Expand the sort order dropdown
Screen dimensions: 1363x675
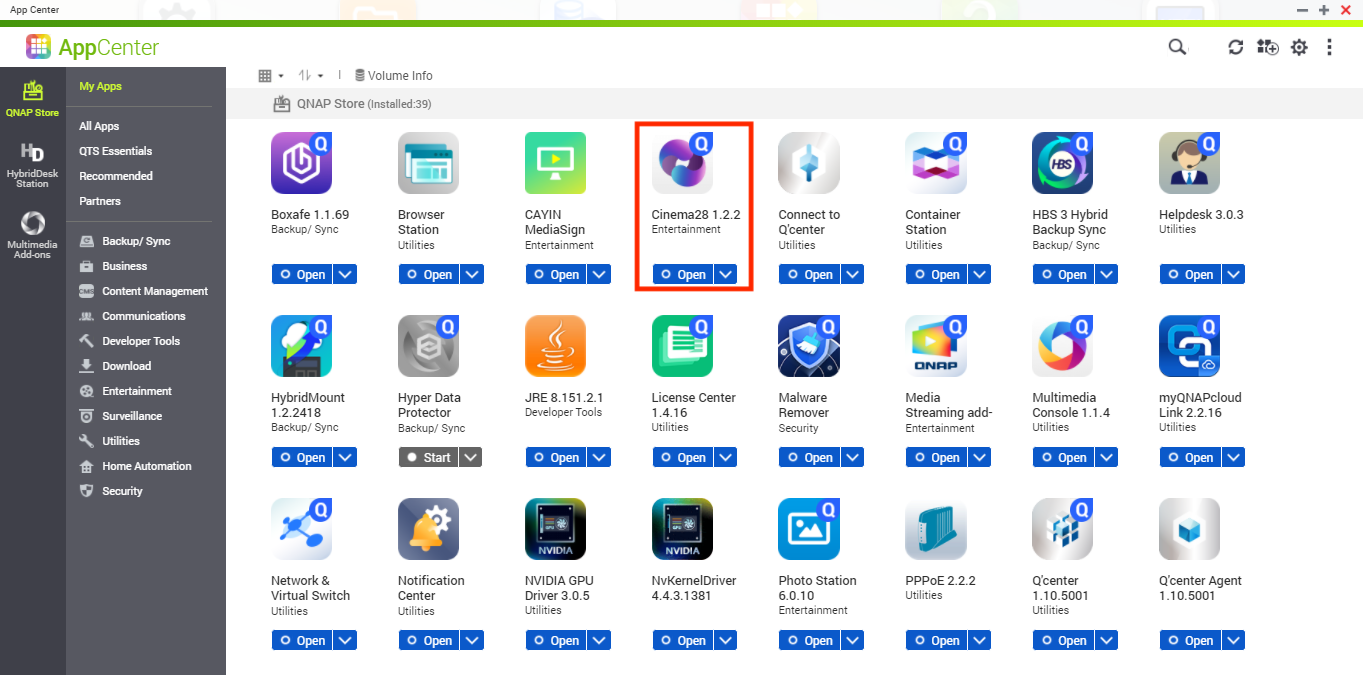(x=311, y=76)
